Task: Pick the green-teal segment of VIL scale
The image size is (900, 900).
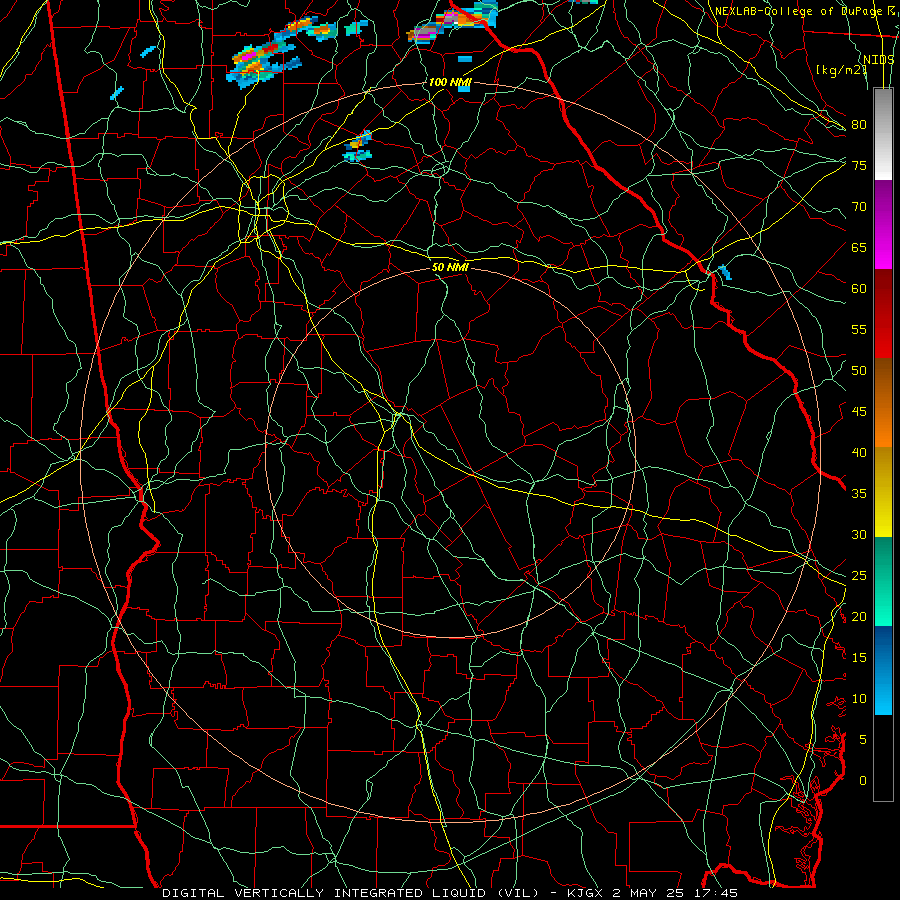Action: tap(883, 581)
